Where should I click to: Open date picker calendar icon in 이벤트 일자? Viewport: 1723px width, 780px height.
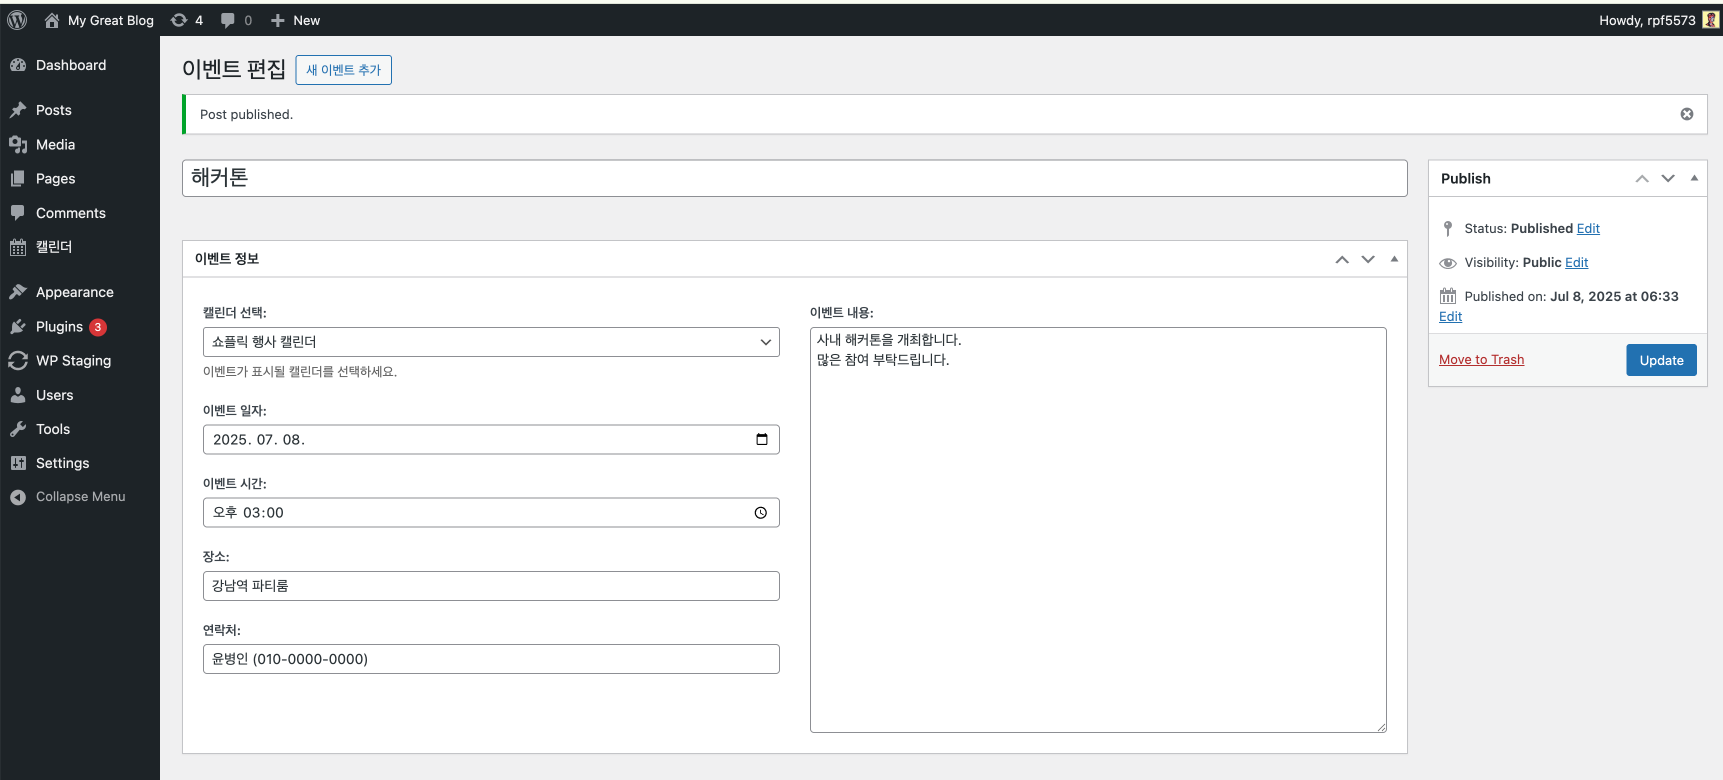tap(761, 440)
